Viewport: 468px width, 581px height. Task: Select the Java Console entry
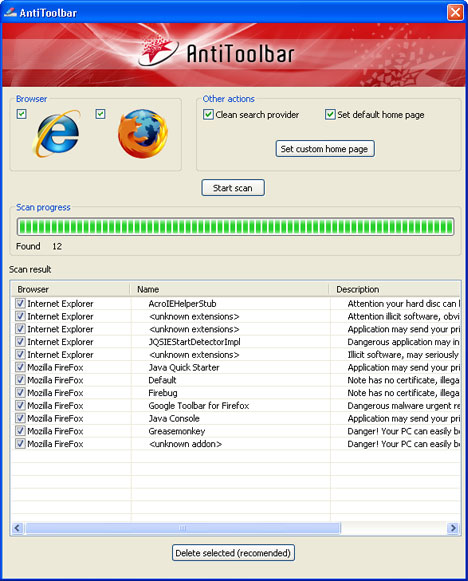point(174,418)
